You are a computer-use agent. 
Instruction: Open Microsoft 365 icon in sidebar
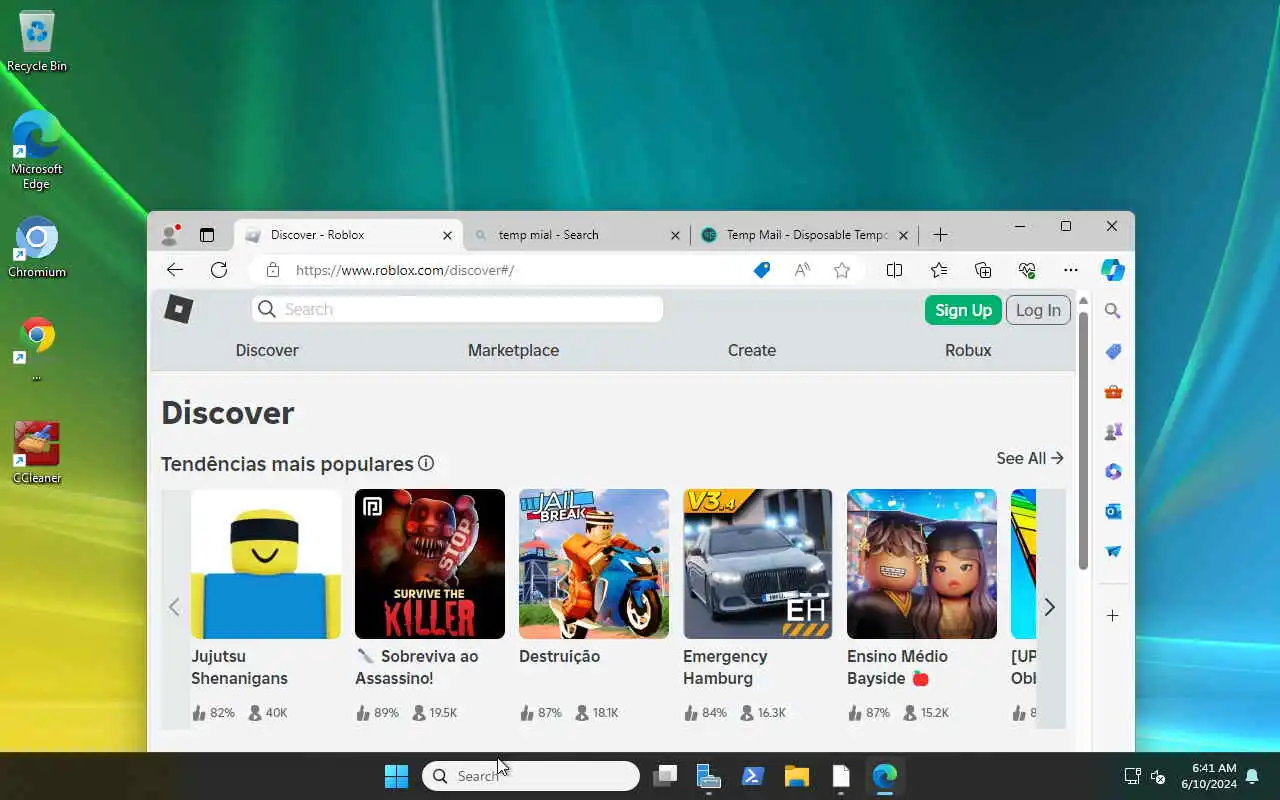click(x=1113, y=471)
